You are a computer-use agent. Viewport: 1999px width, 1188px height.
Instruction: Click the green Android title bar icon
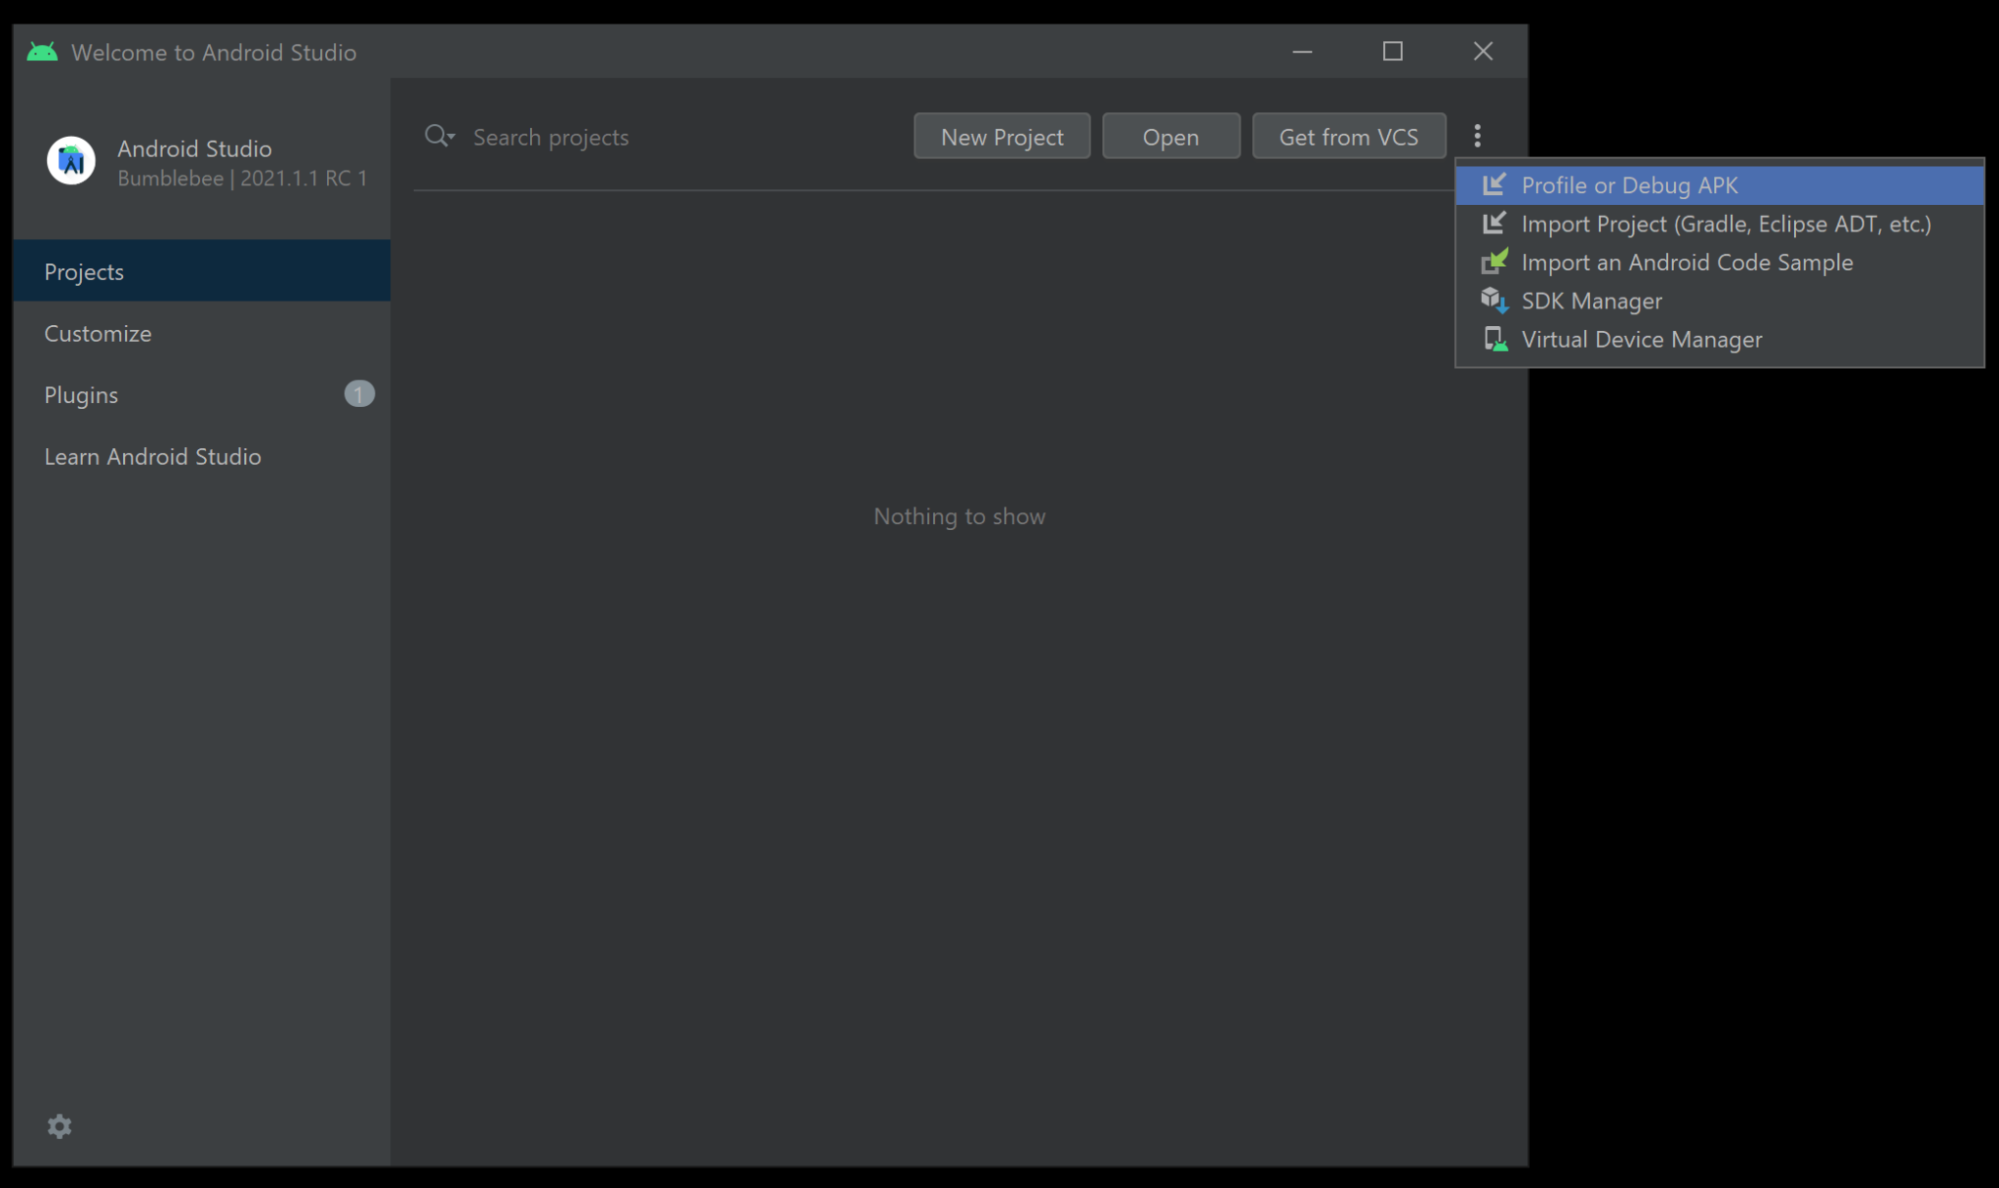42,52
